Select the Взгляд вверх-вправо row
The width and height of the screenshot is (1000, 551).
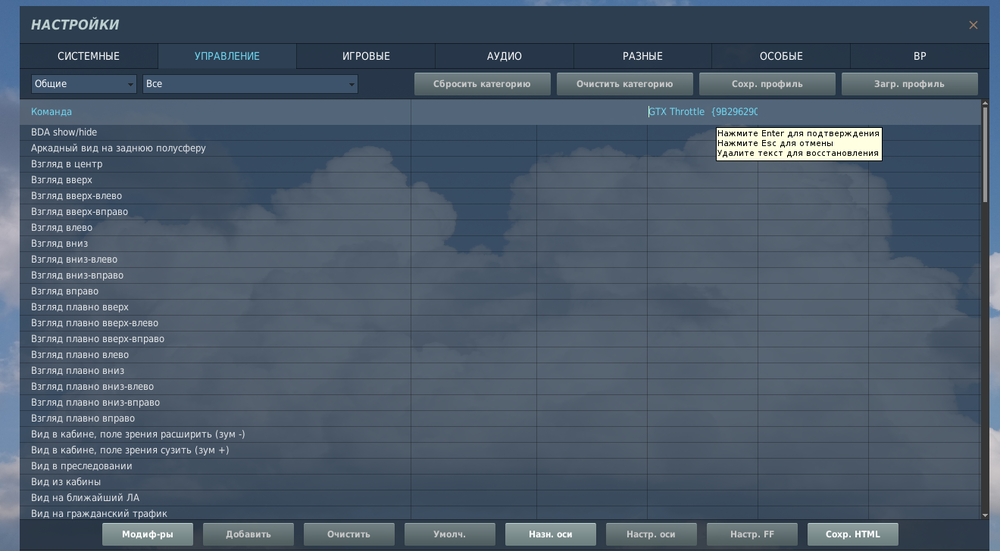tap(500, 212)
